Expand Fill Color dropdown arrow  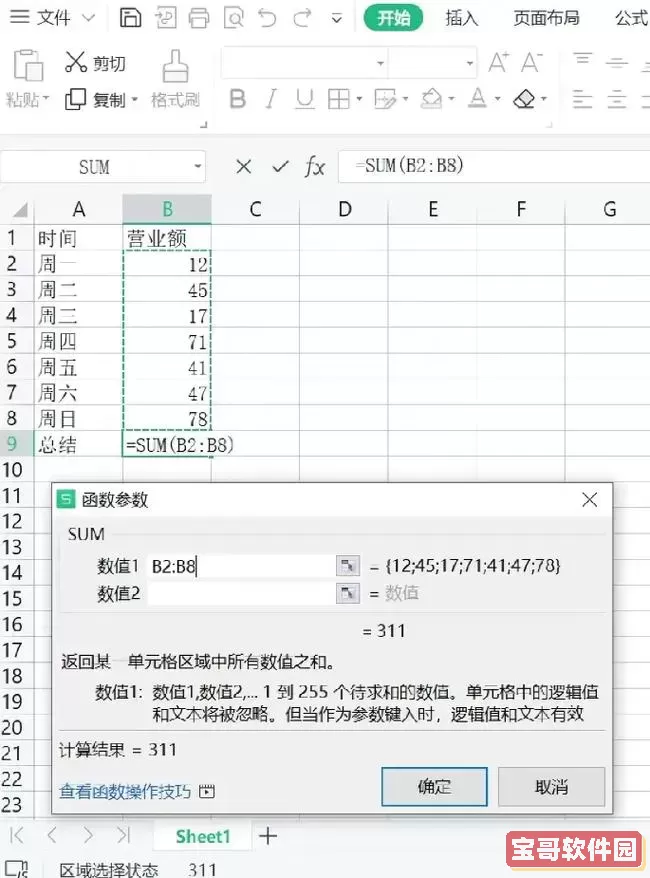point(451,99)
